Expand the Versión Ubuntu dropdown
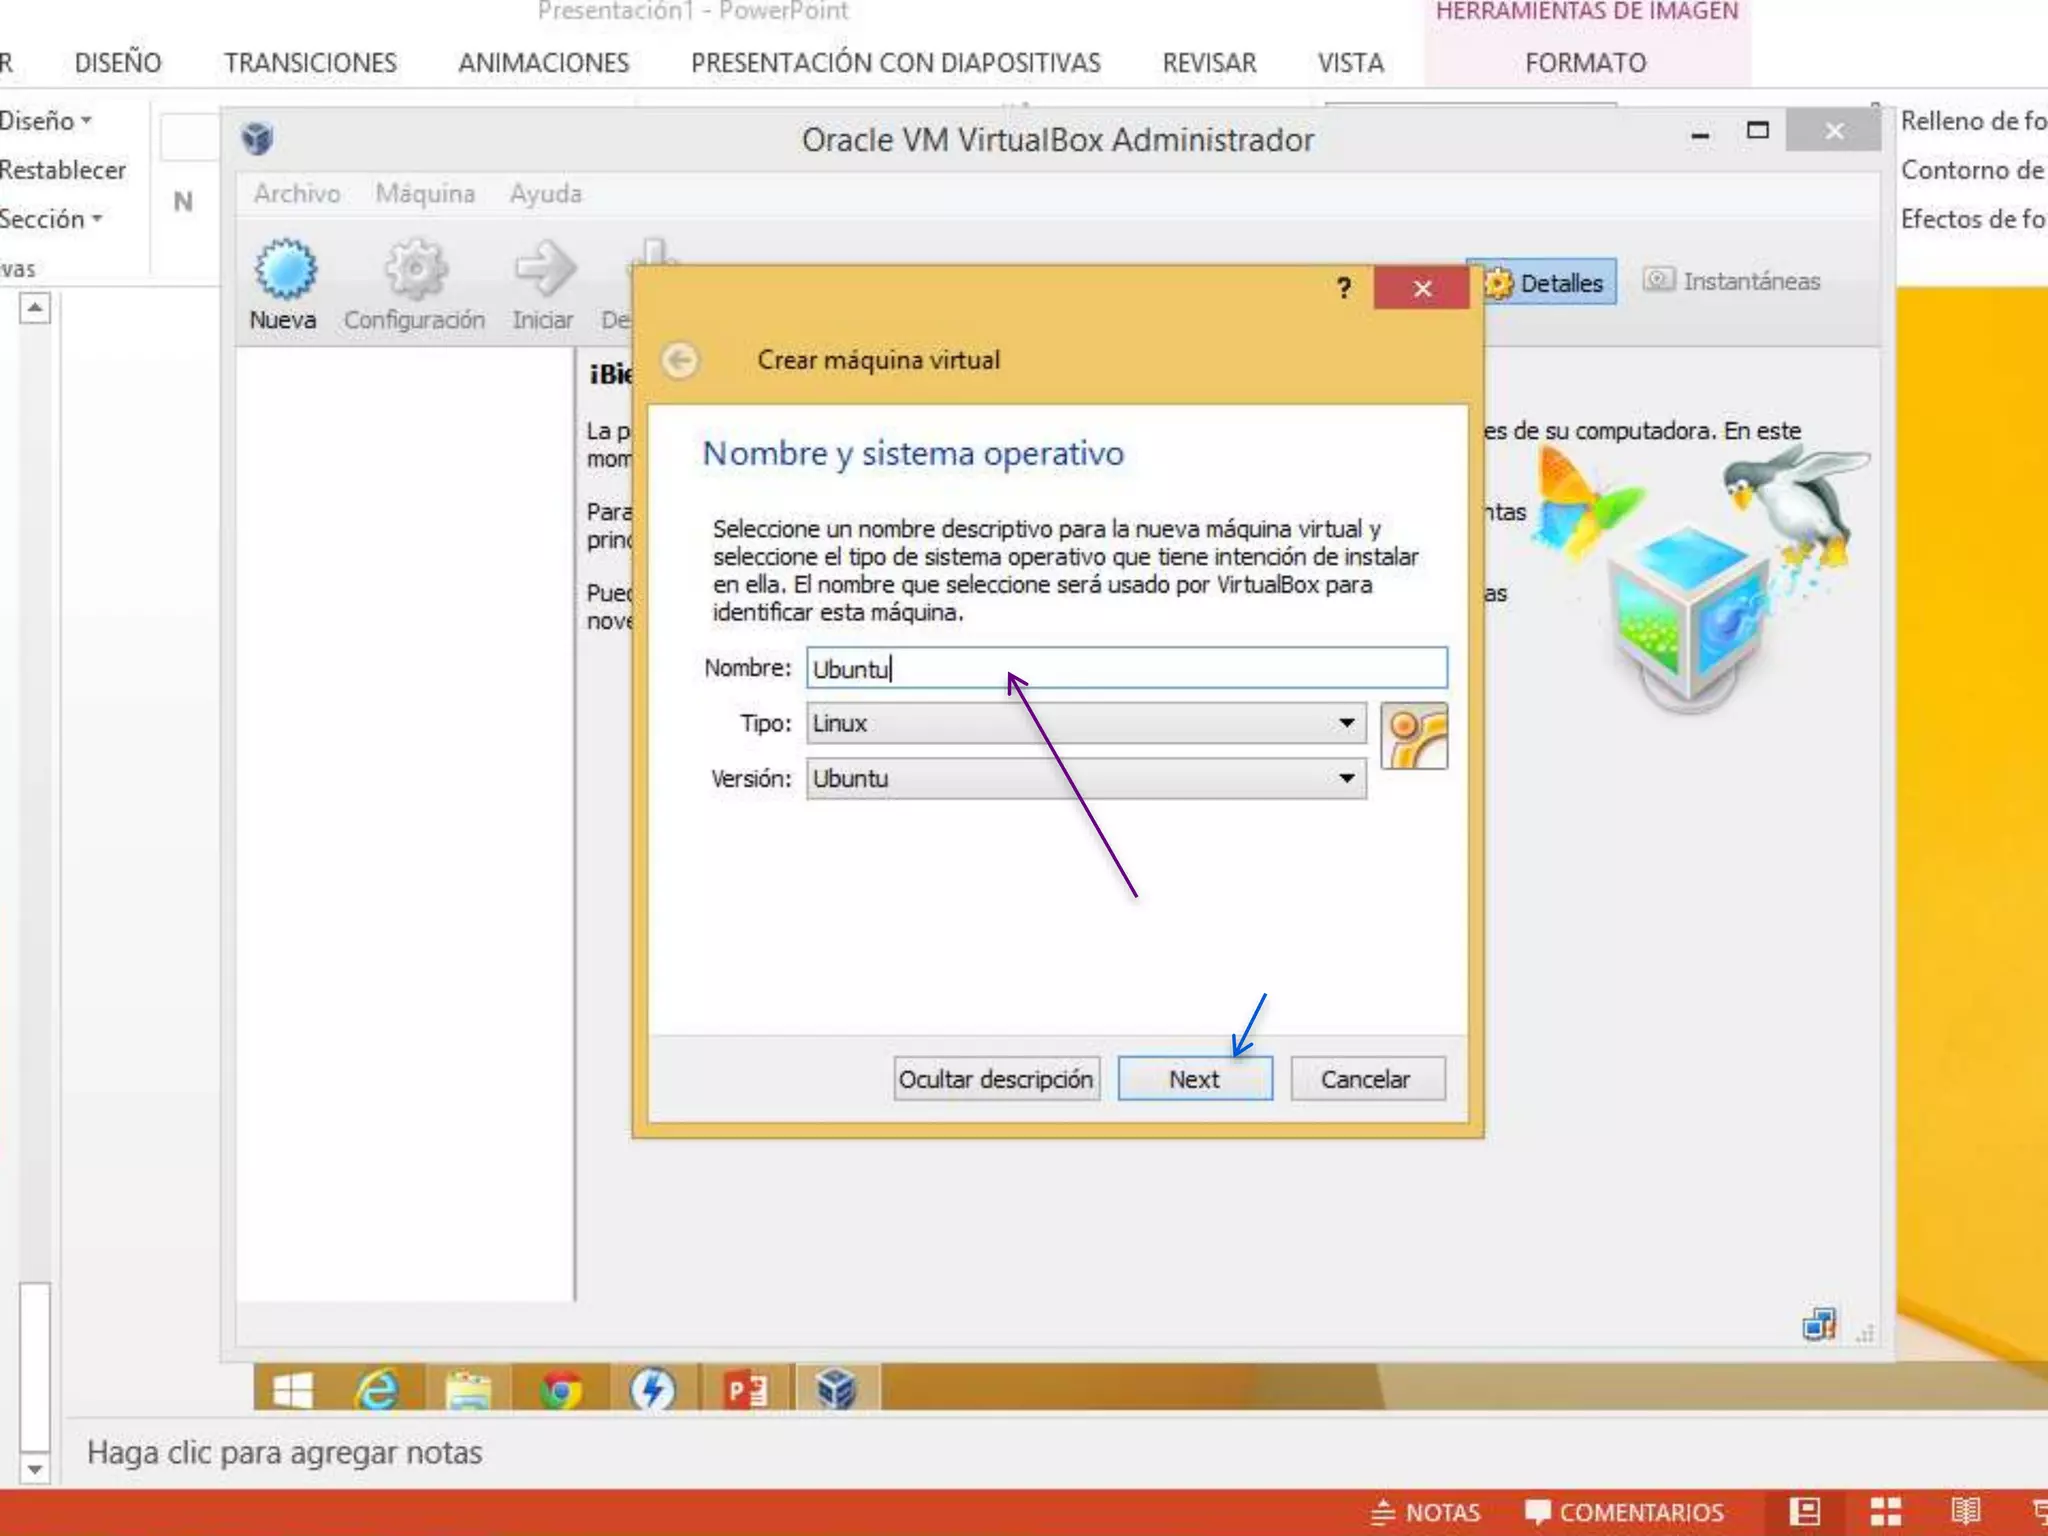 click(x=1346, y=778)
